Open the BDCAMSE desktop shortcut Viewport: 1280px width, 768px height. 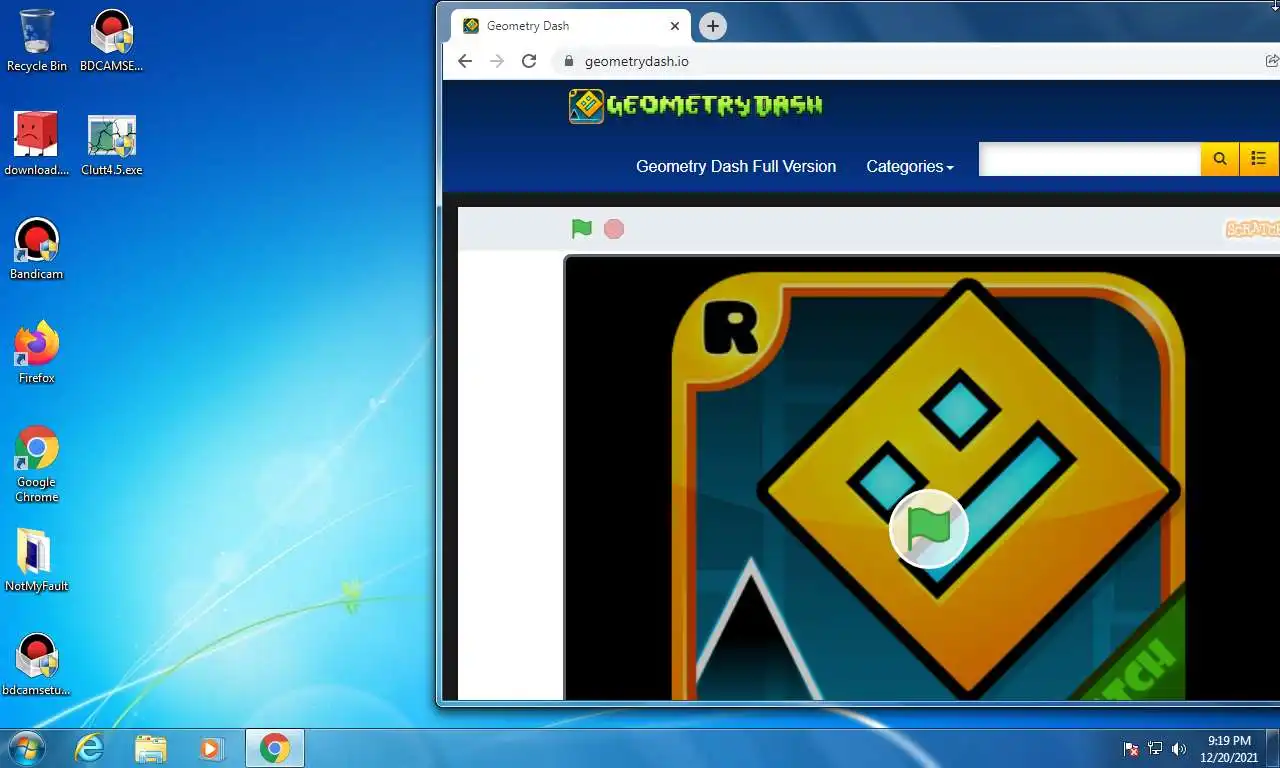coord(111,40)
